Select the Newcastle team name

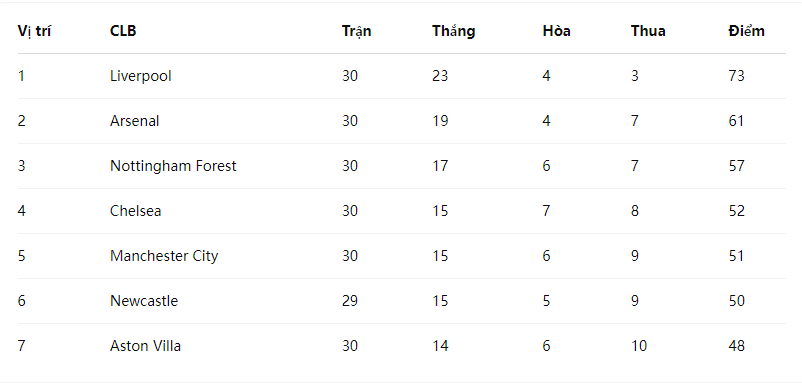144,301
